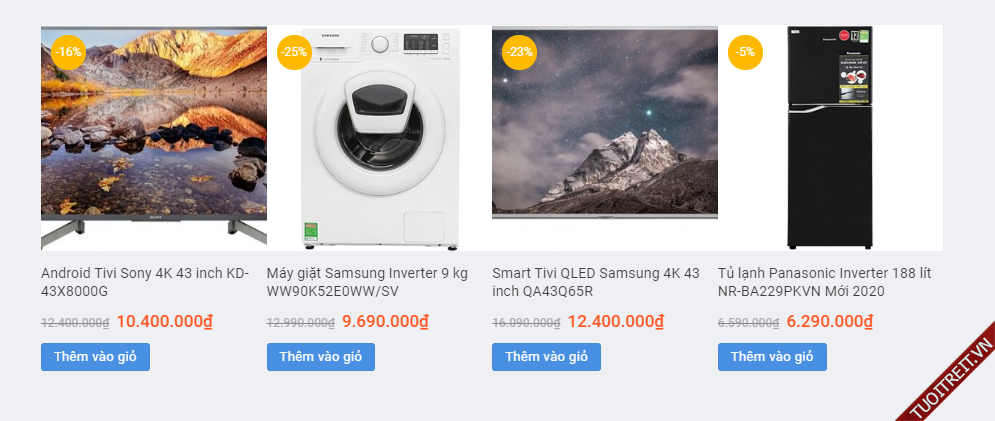Open the Panasonic refrigerator image

point(830,138)
